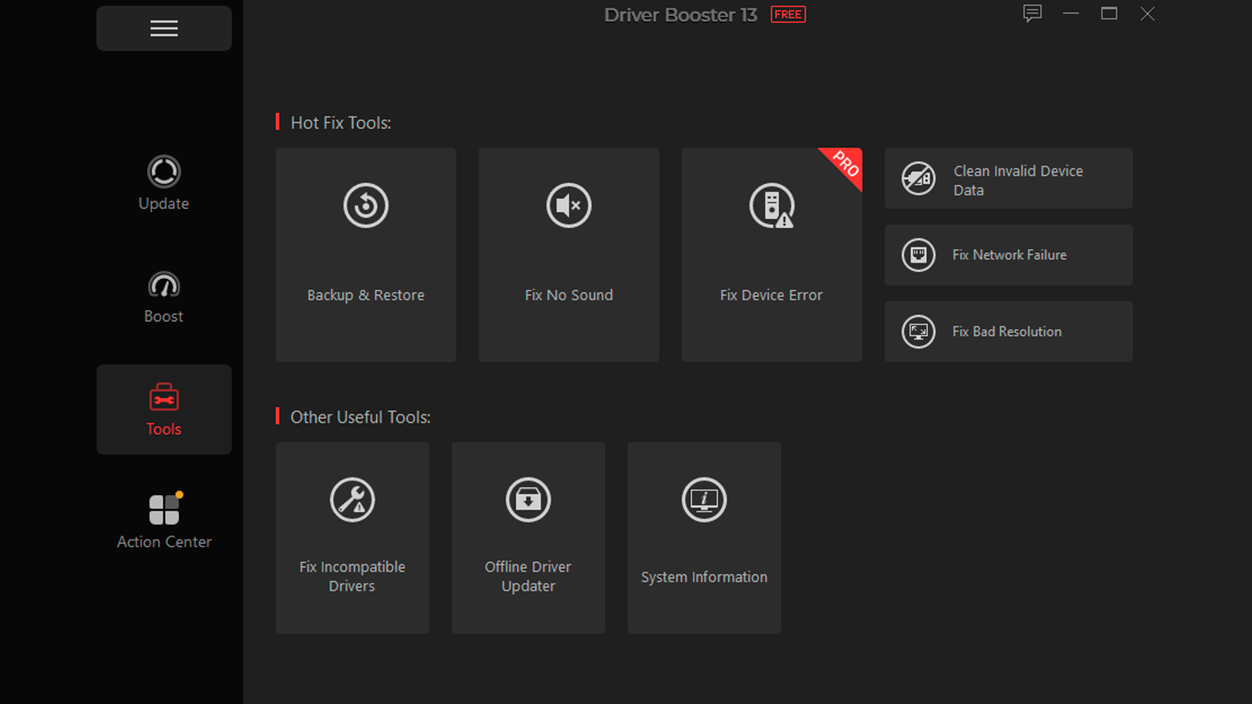The height and width of the screenshot is (704, 1252).
Task: Open the Boost section
Action: [163, 295]
